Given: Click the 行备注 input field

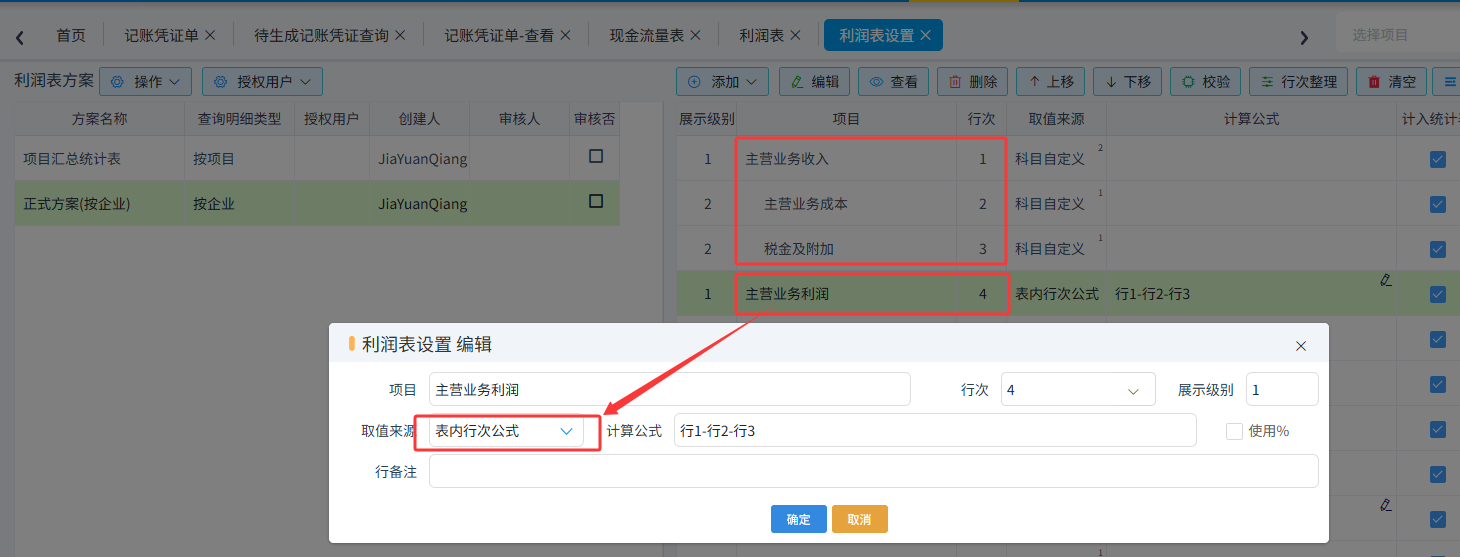Looking at the screenshot, I should point(874,472).
